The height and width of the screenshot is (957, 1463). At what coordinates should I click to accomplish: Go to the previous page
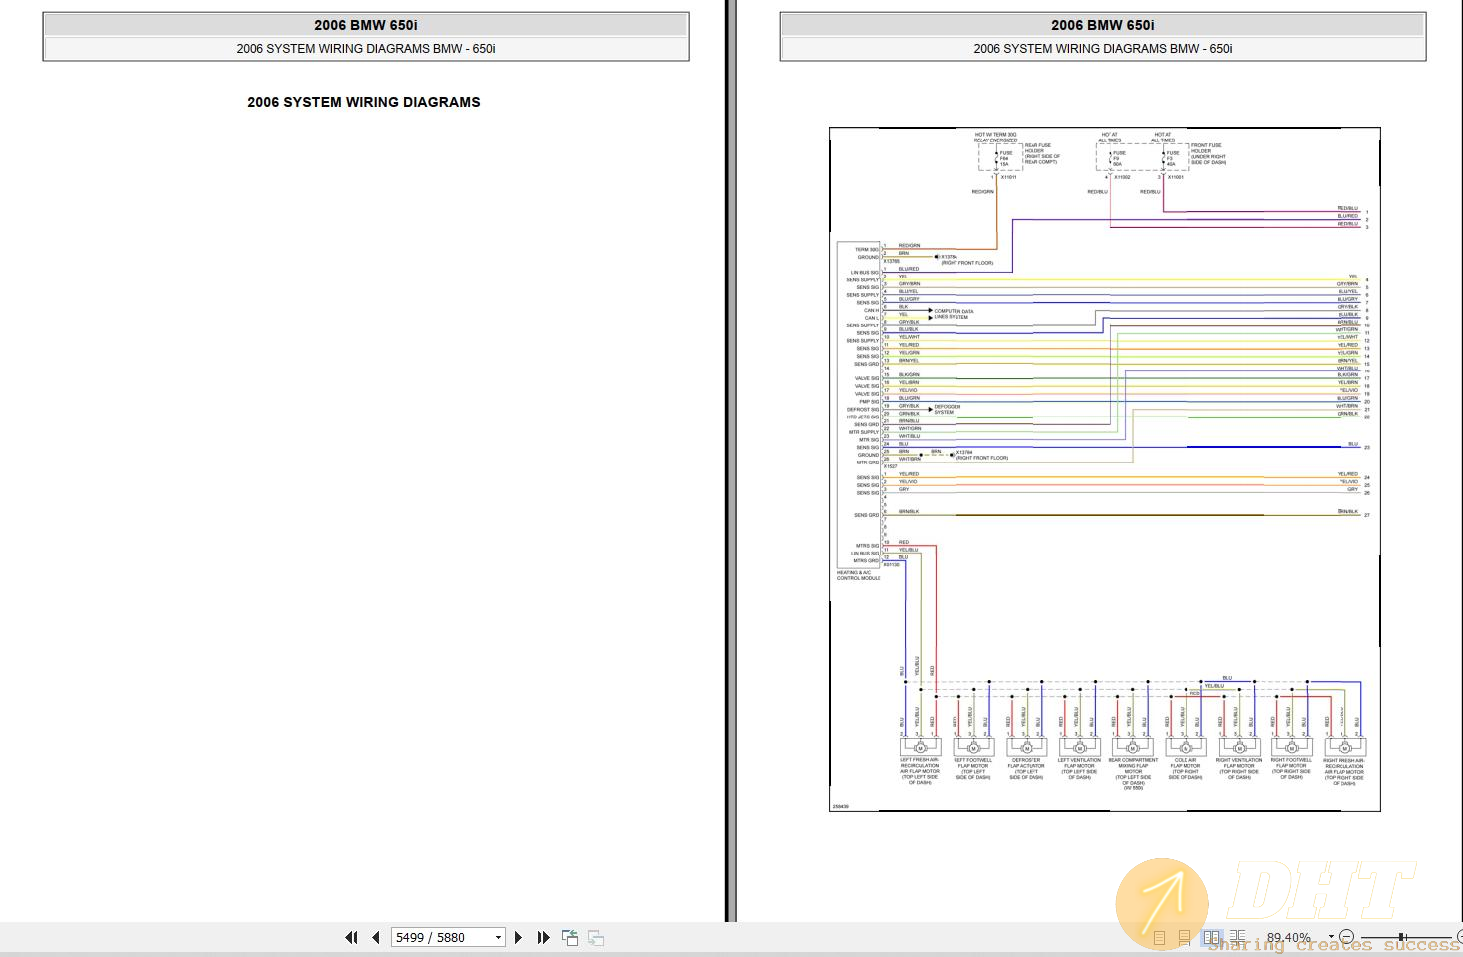tap(376, 937)
